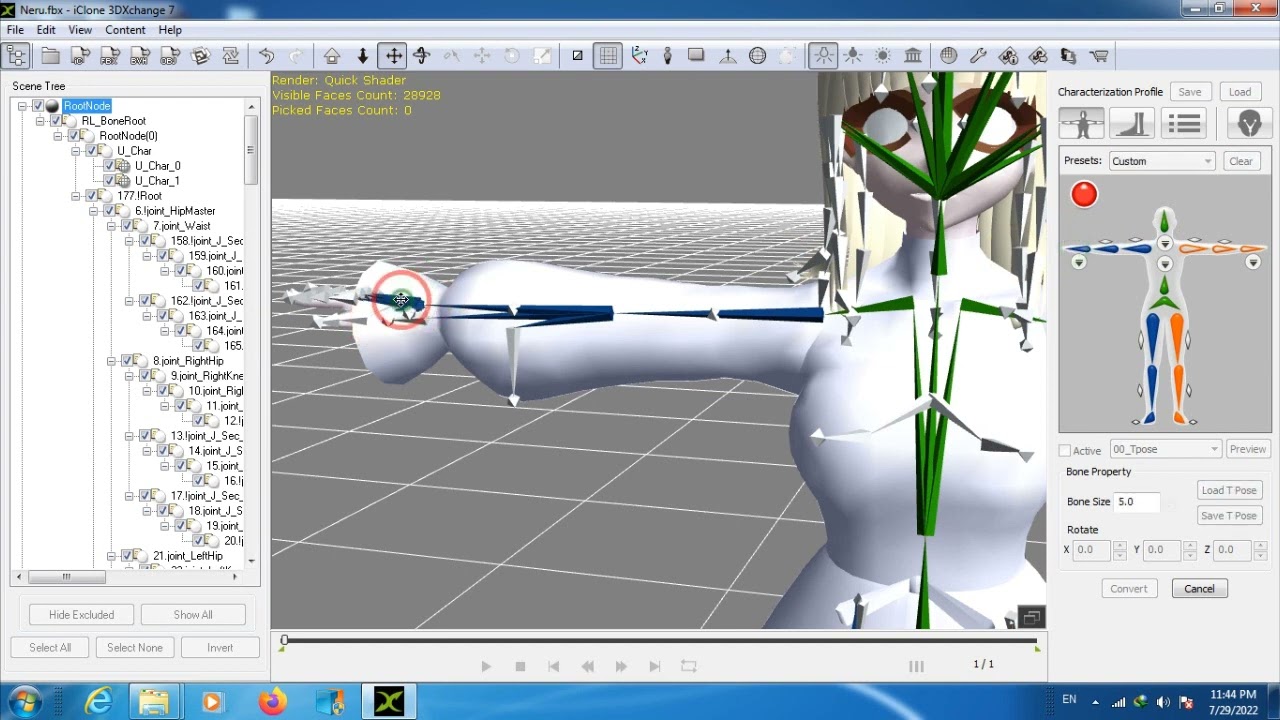Toggle the grid display icon
The width and height of the screenshot is (1280, 720).
608,56
